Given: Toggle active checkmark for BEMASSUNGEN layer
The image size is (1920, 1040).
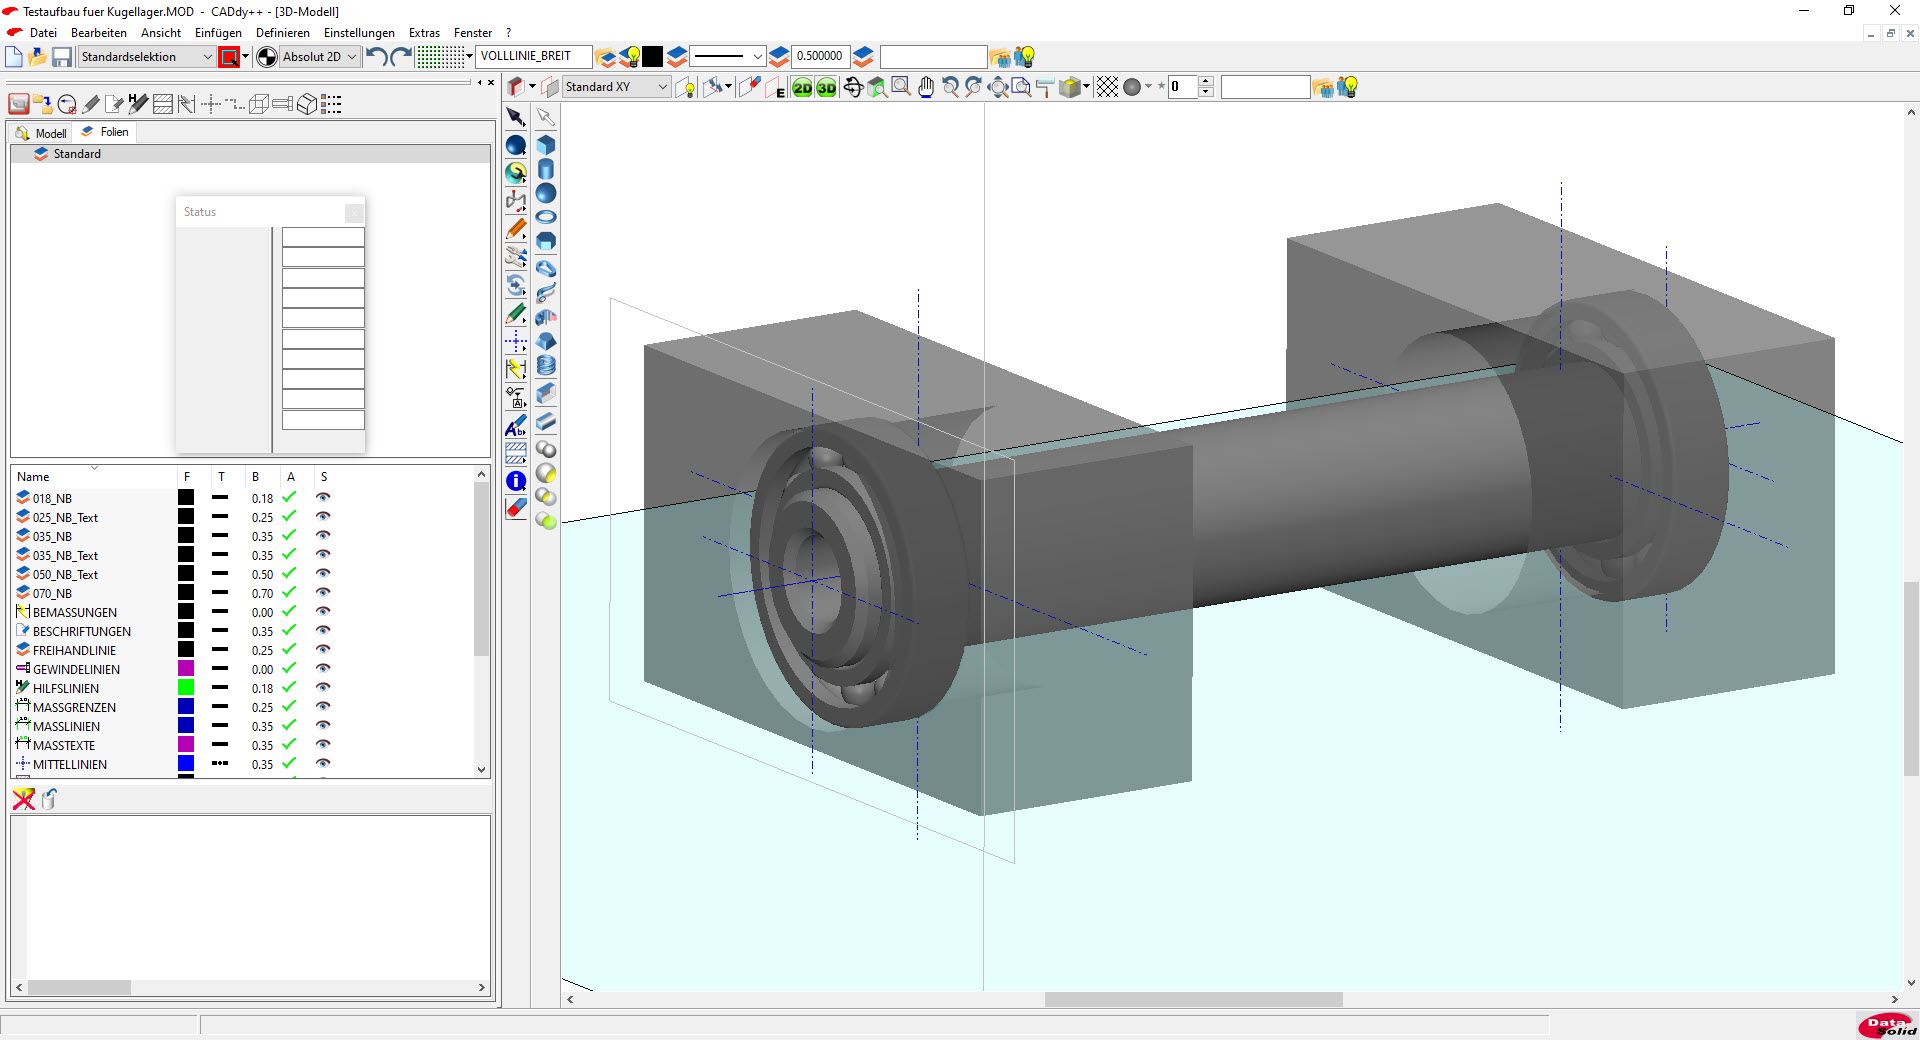Looking at the screenshot, I should pos(289,612).
